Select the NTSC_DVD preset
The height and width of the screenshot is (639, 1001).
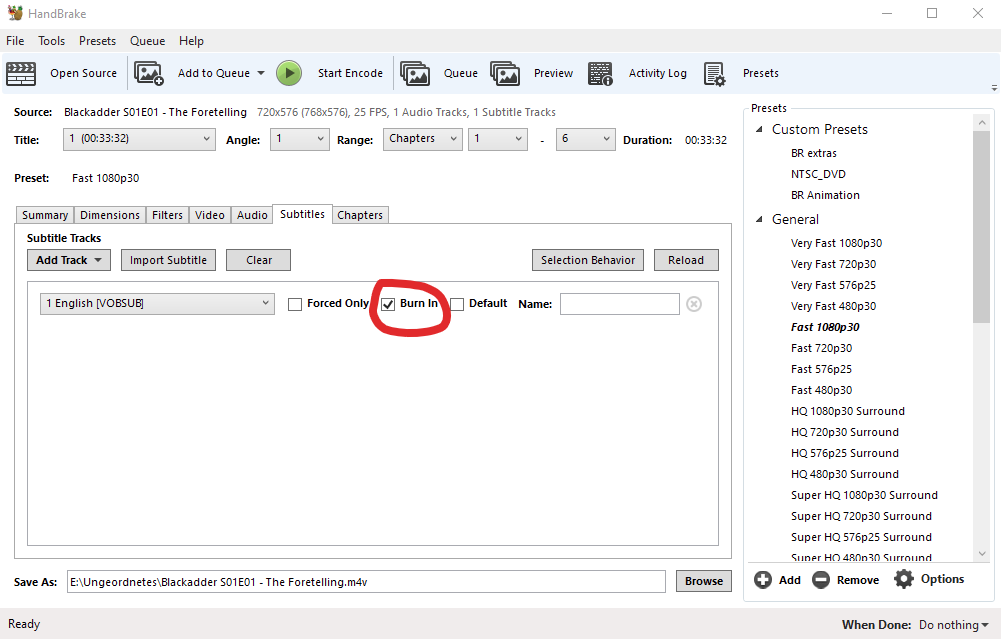[818, 174]
